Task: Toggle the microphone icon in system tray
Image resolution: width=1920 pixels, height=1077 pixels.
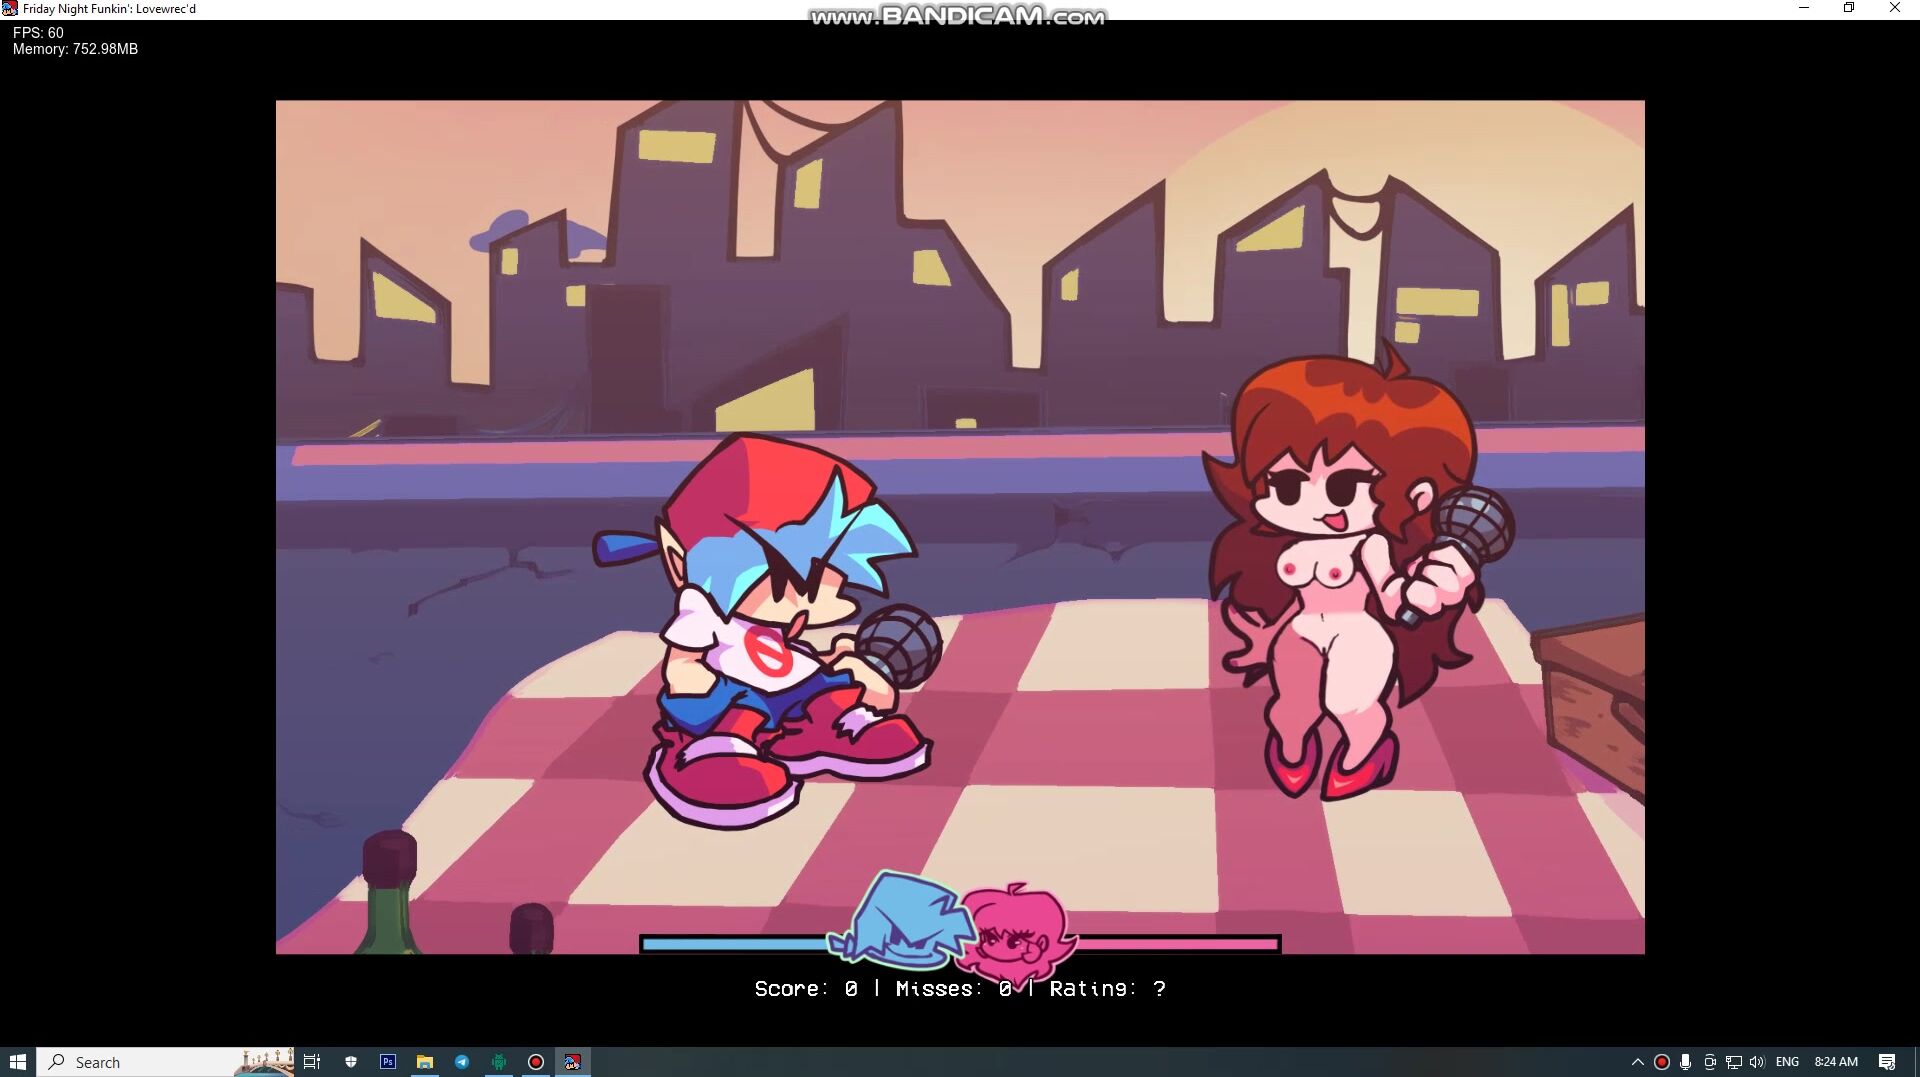Action: pyautogui.click(x=1686, y=1062)
